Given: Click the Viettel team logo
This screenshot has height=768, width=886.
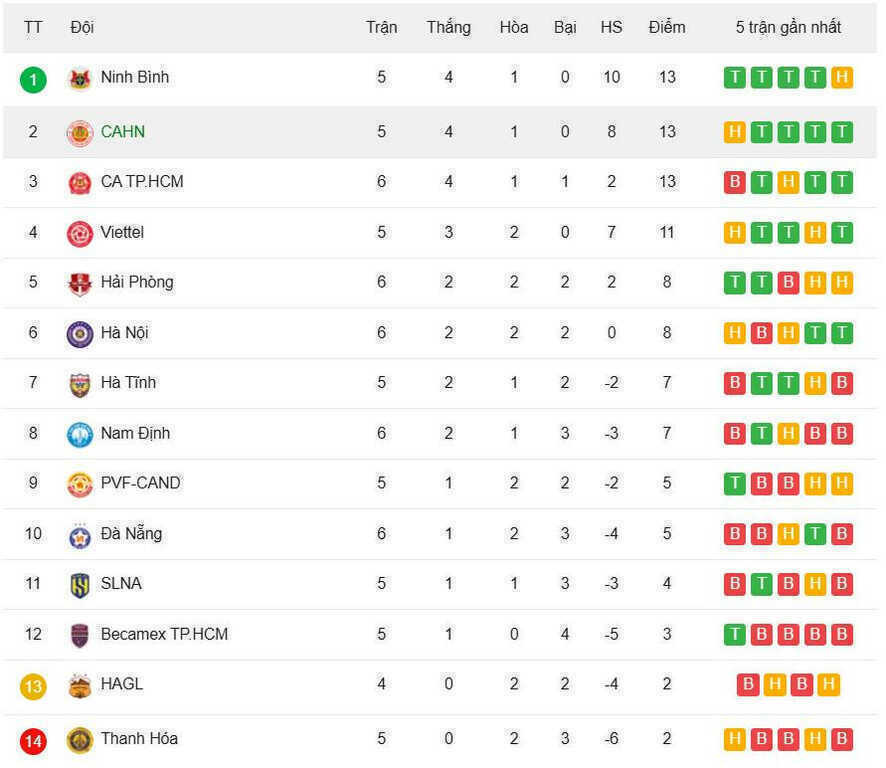Looking at the screenshot, I should point(79,233).
